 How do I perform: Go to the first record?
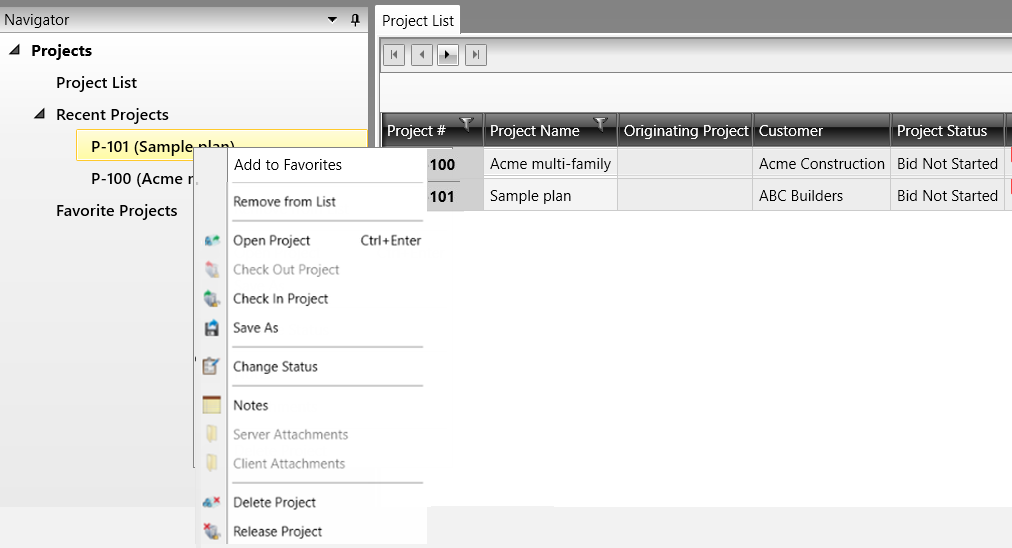394,55
